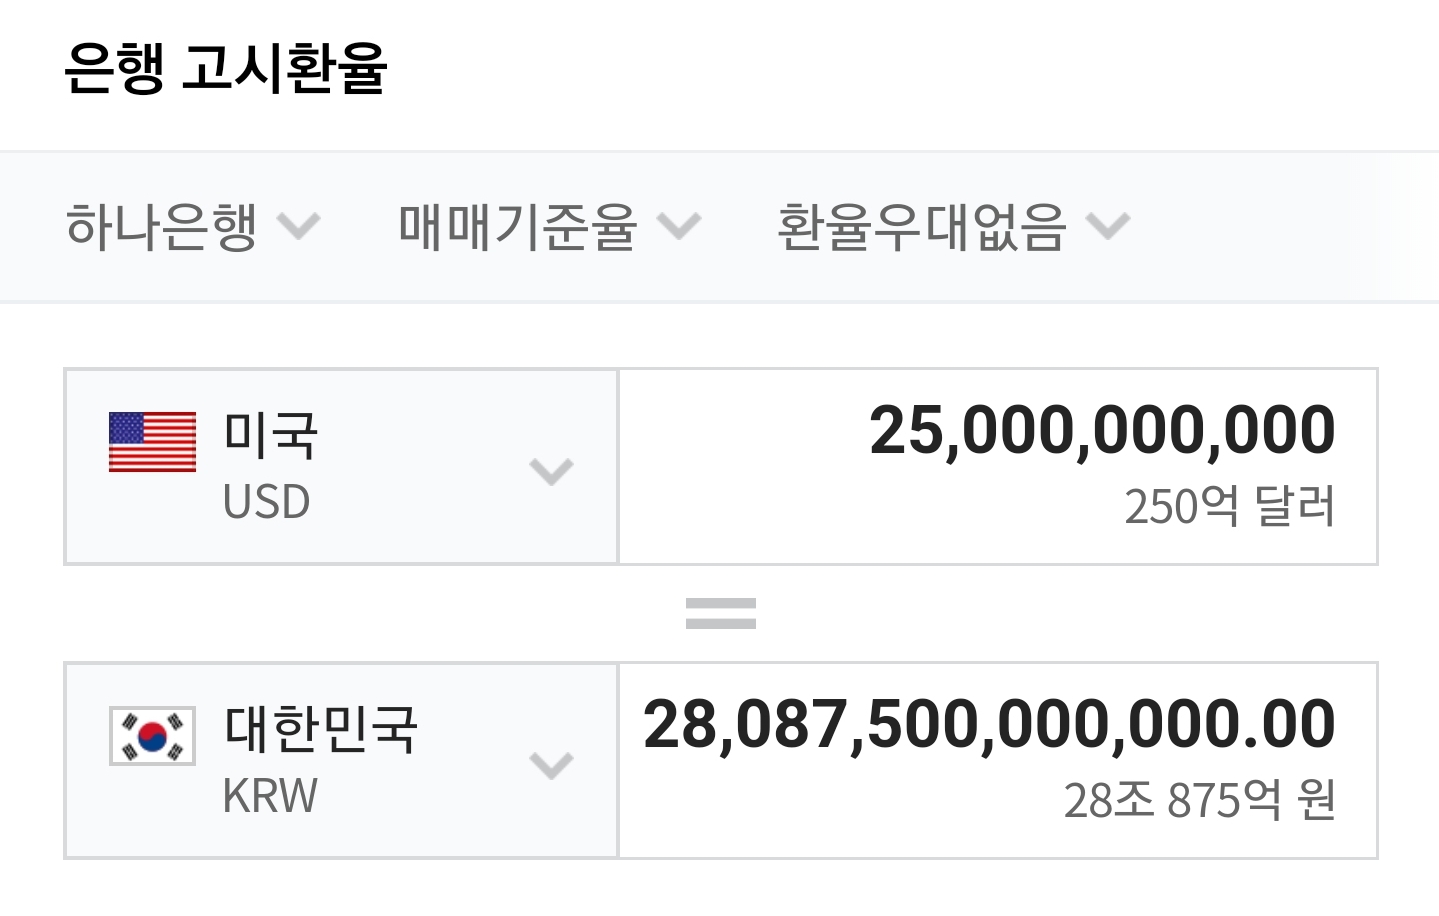
Task: Select the 대한민국 country label
Action: 320,729
